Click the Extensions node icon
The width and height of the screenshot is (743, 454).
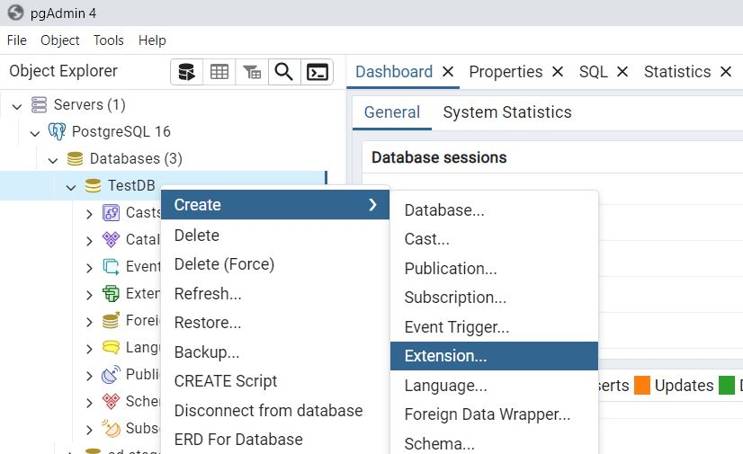click(111, 294)
